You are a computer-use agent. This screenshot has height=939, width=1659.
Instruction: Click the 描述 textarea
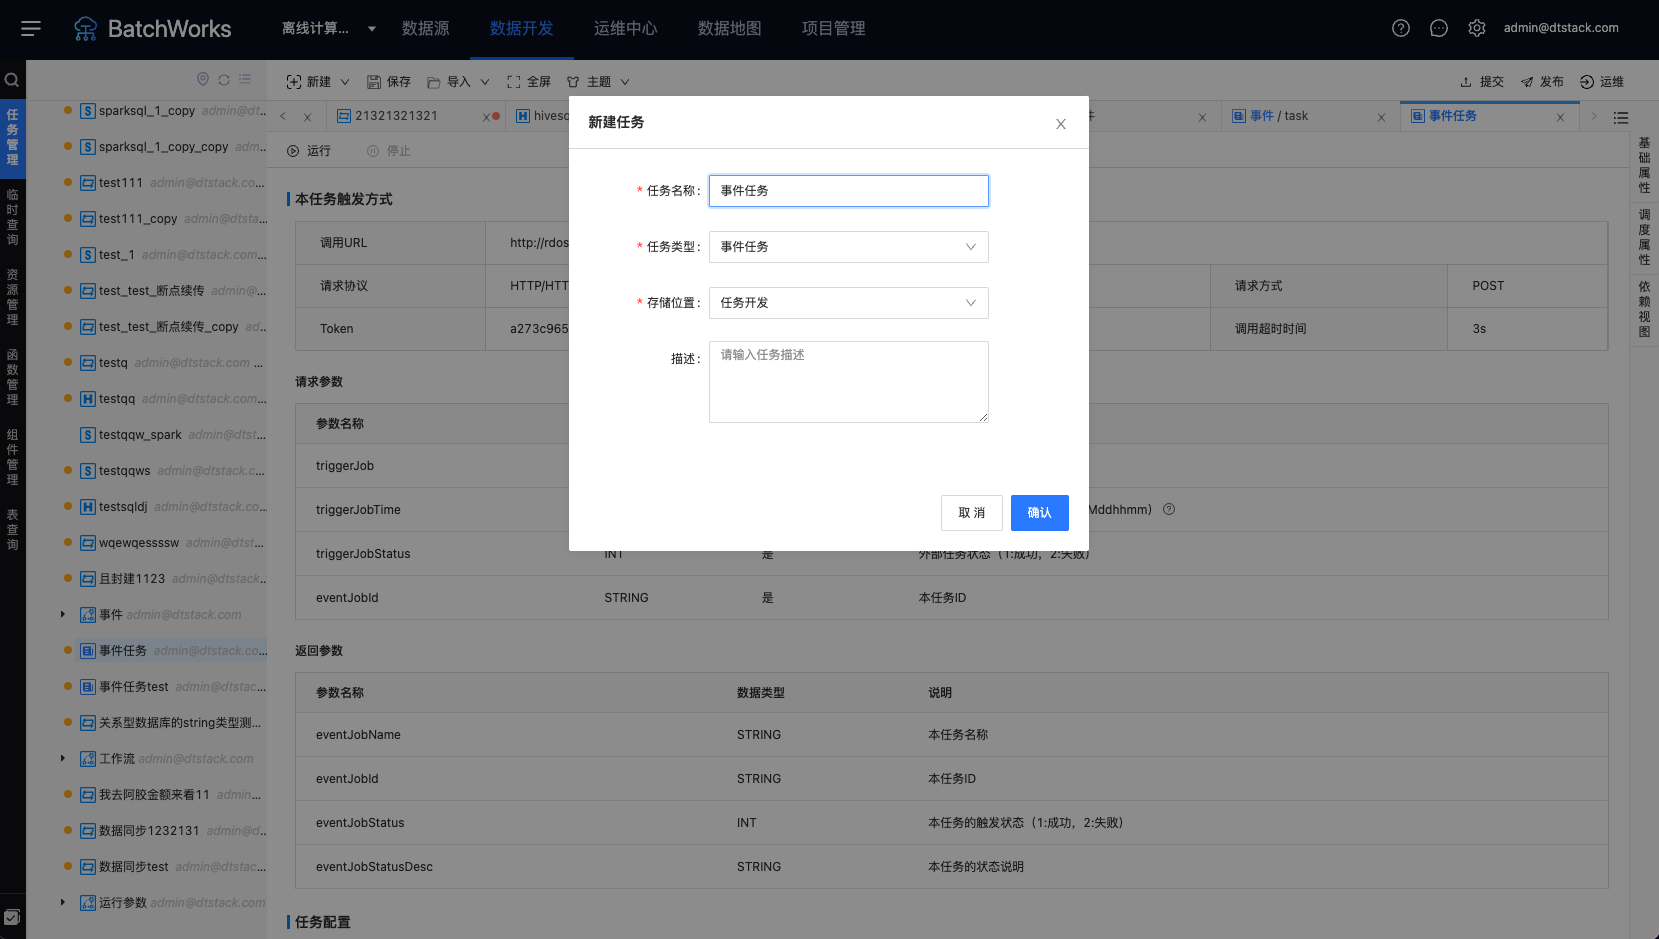[848, 382]
